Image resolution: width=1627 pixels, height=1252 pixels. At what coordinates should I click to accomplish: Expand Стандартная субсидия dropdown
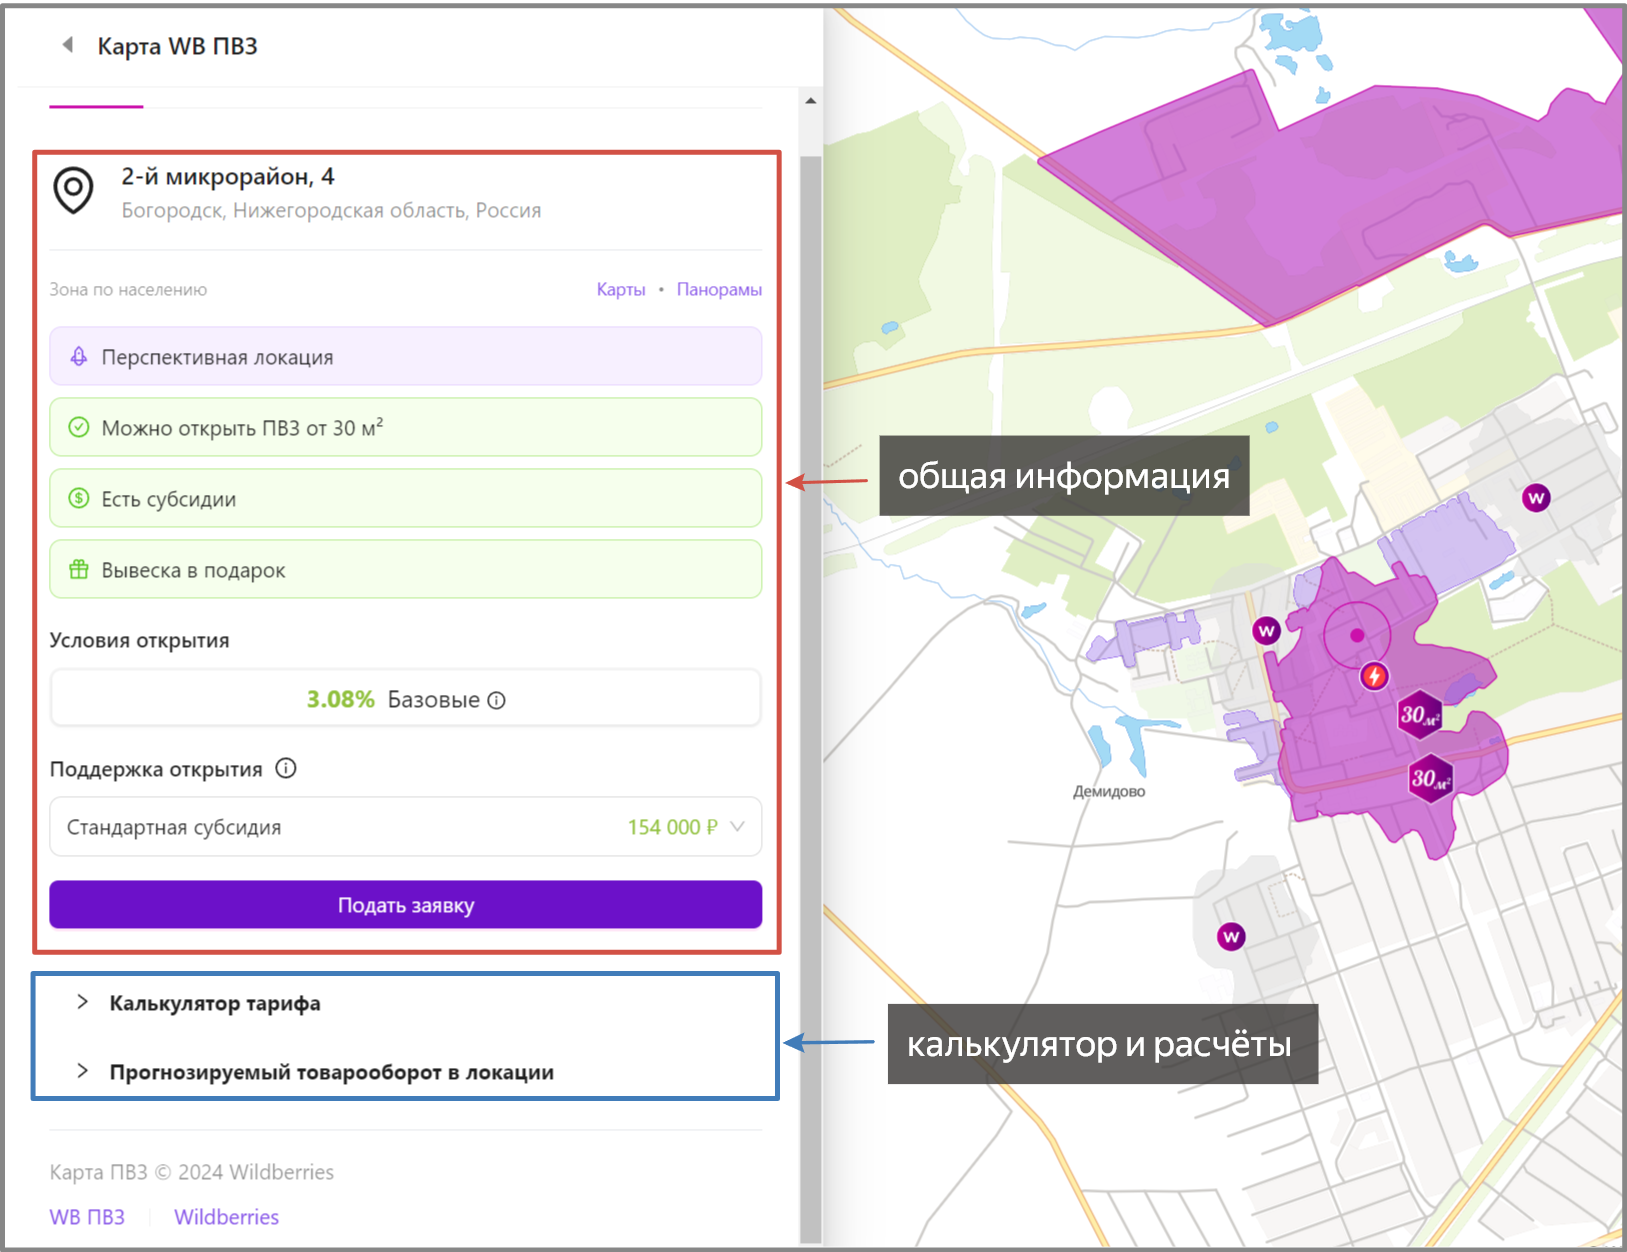pos(406,827)
